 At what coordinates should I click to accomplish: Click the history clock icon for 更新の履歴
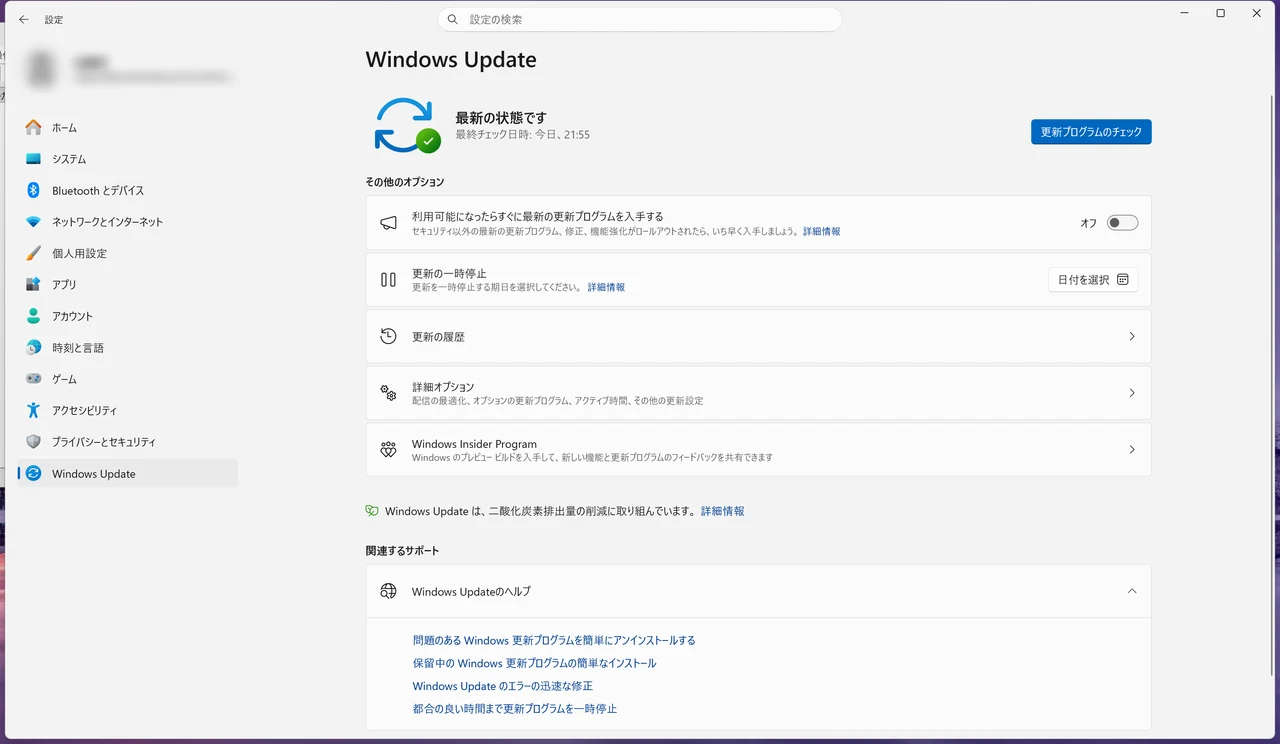(388, 336)
